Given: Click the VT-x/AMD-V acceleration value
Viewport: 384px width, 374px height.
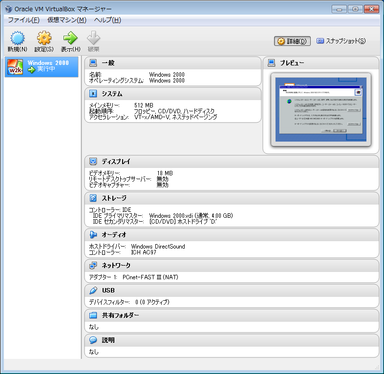Looking at the screenshot, I should click(176, 117).
